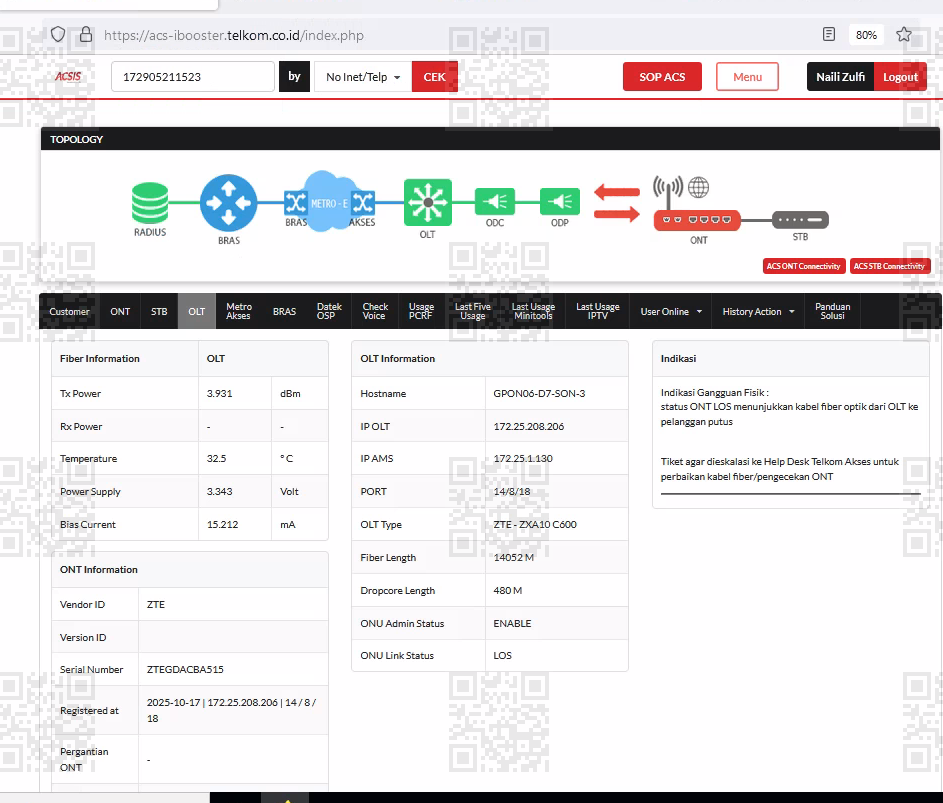Open the Check Voice tab
Viewport: 943px width, 803px height.
[375, 312]
